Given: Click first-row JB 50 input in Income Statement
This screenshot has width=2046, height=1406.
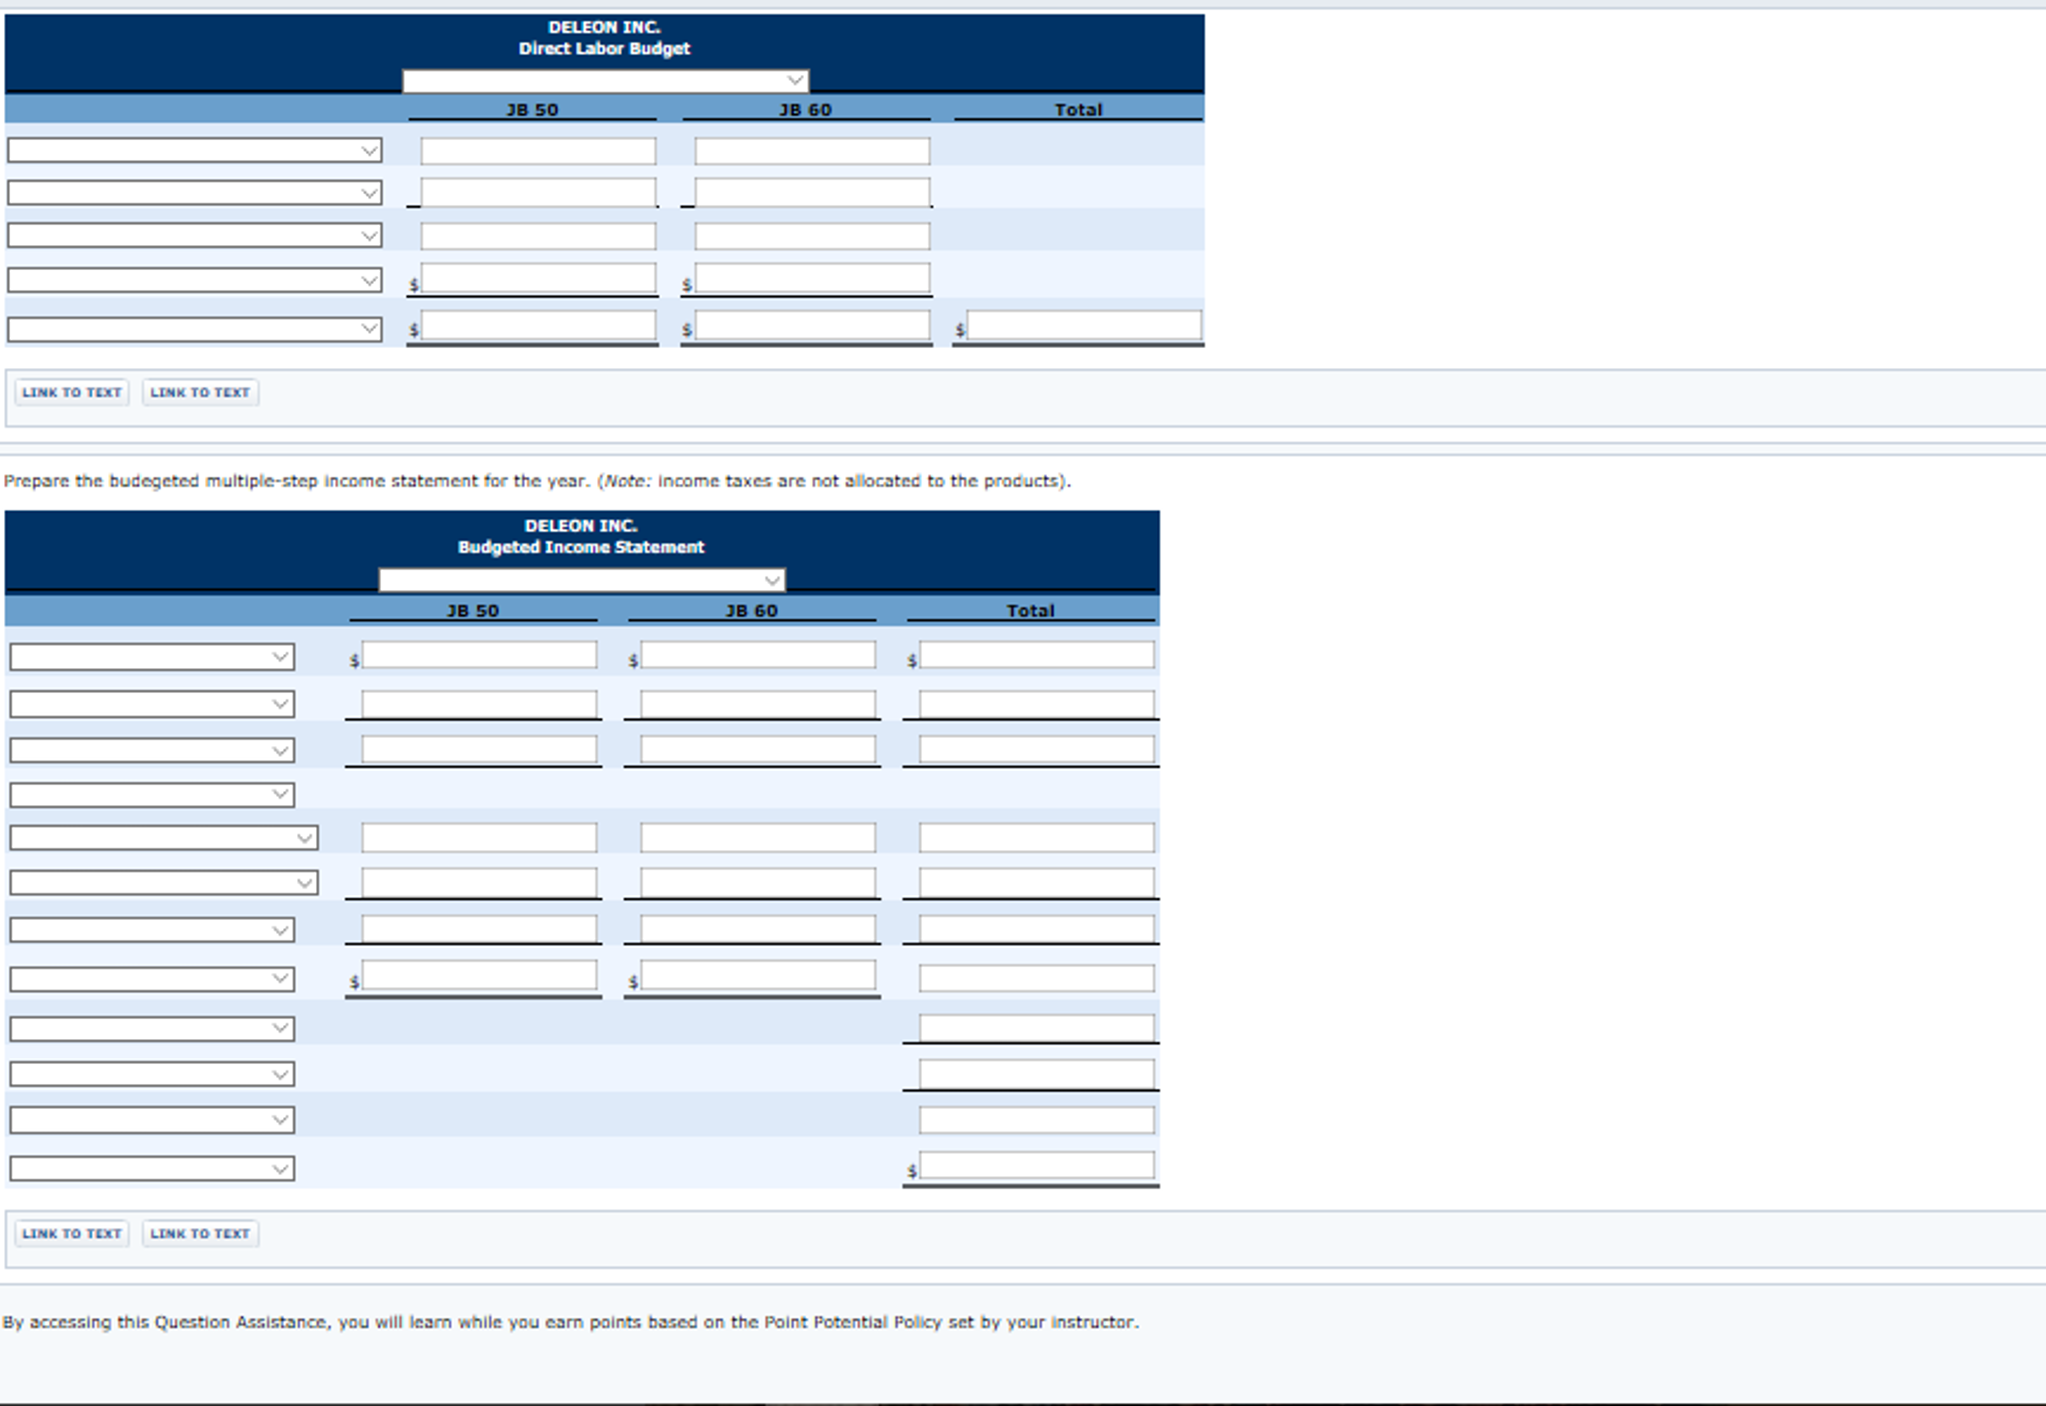Looking at the screenshot, I should 479,655.
